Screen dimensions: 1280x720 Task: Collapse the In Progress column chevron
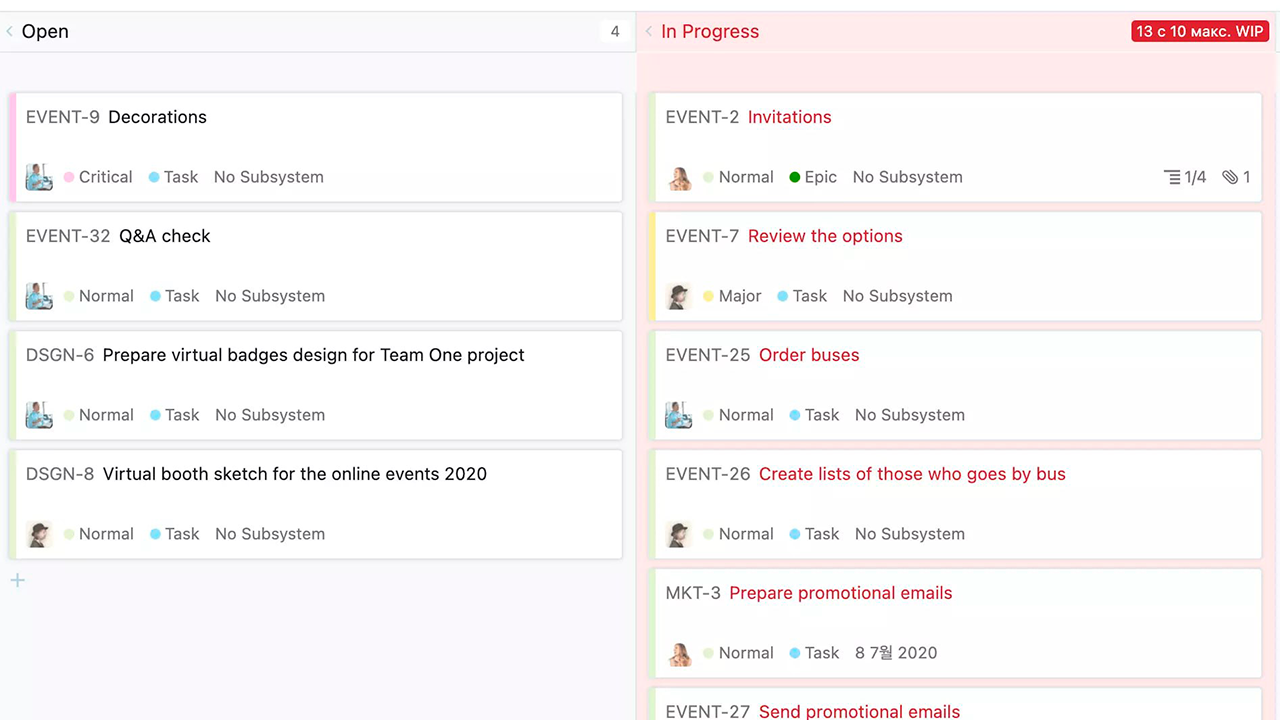pos(649,32)
